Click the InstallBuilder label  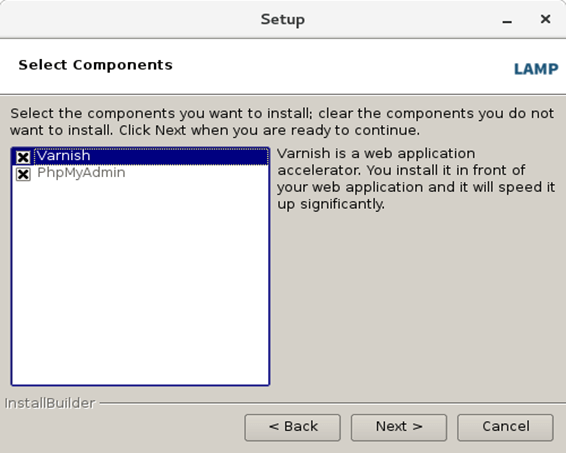point(49,403)
